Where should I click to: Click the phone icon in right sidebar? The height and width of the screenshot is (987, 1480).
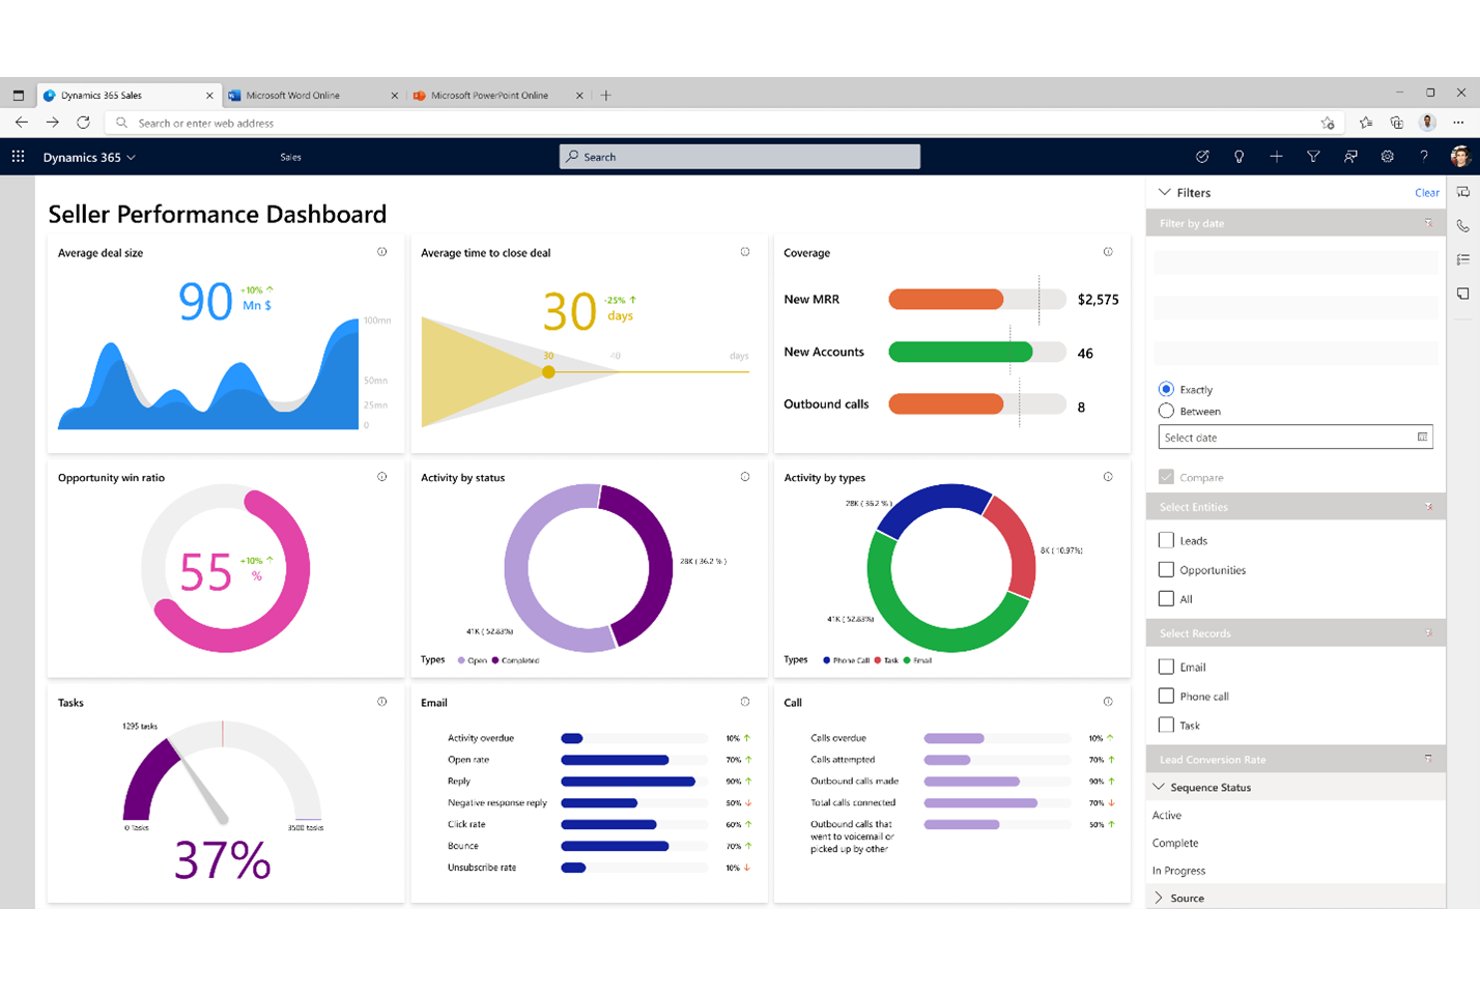[1463, 226]
